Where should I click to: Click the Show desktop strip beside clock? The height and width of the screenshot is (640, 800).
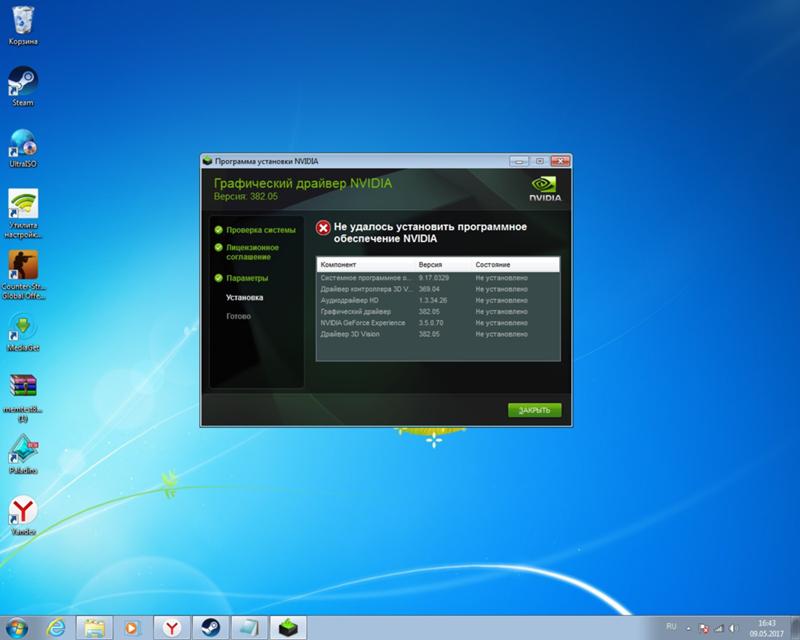point(796,628)
